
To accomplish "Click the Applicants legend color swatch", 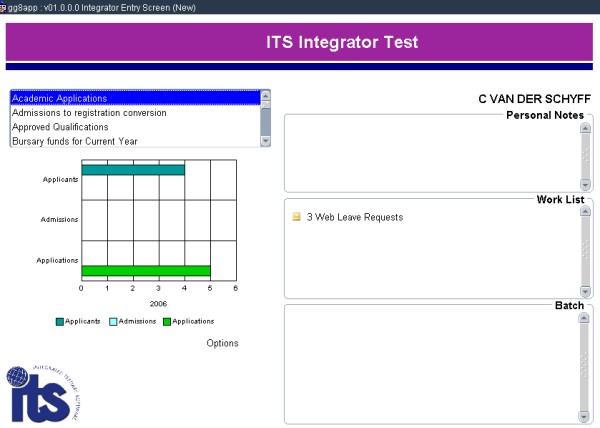I will point(60,322).
